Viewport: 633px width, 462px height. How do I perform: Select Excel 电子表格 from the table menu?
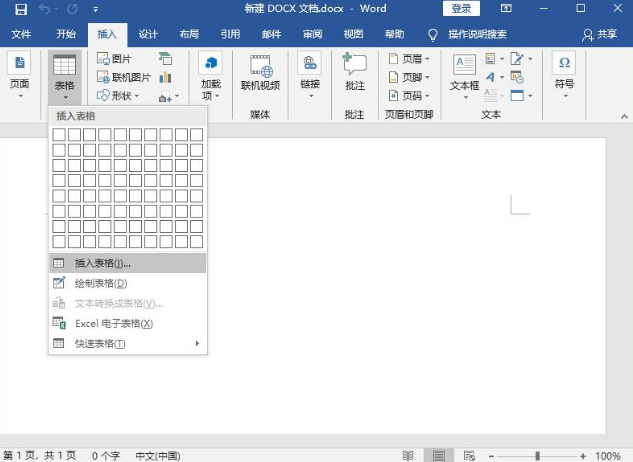pos(113,324)
